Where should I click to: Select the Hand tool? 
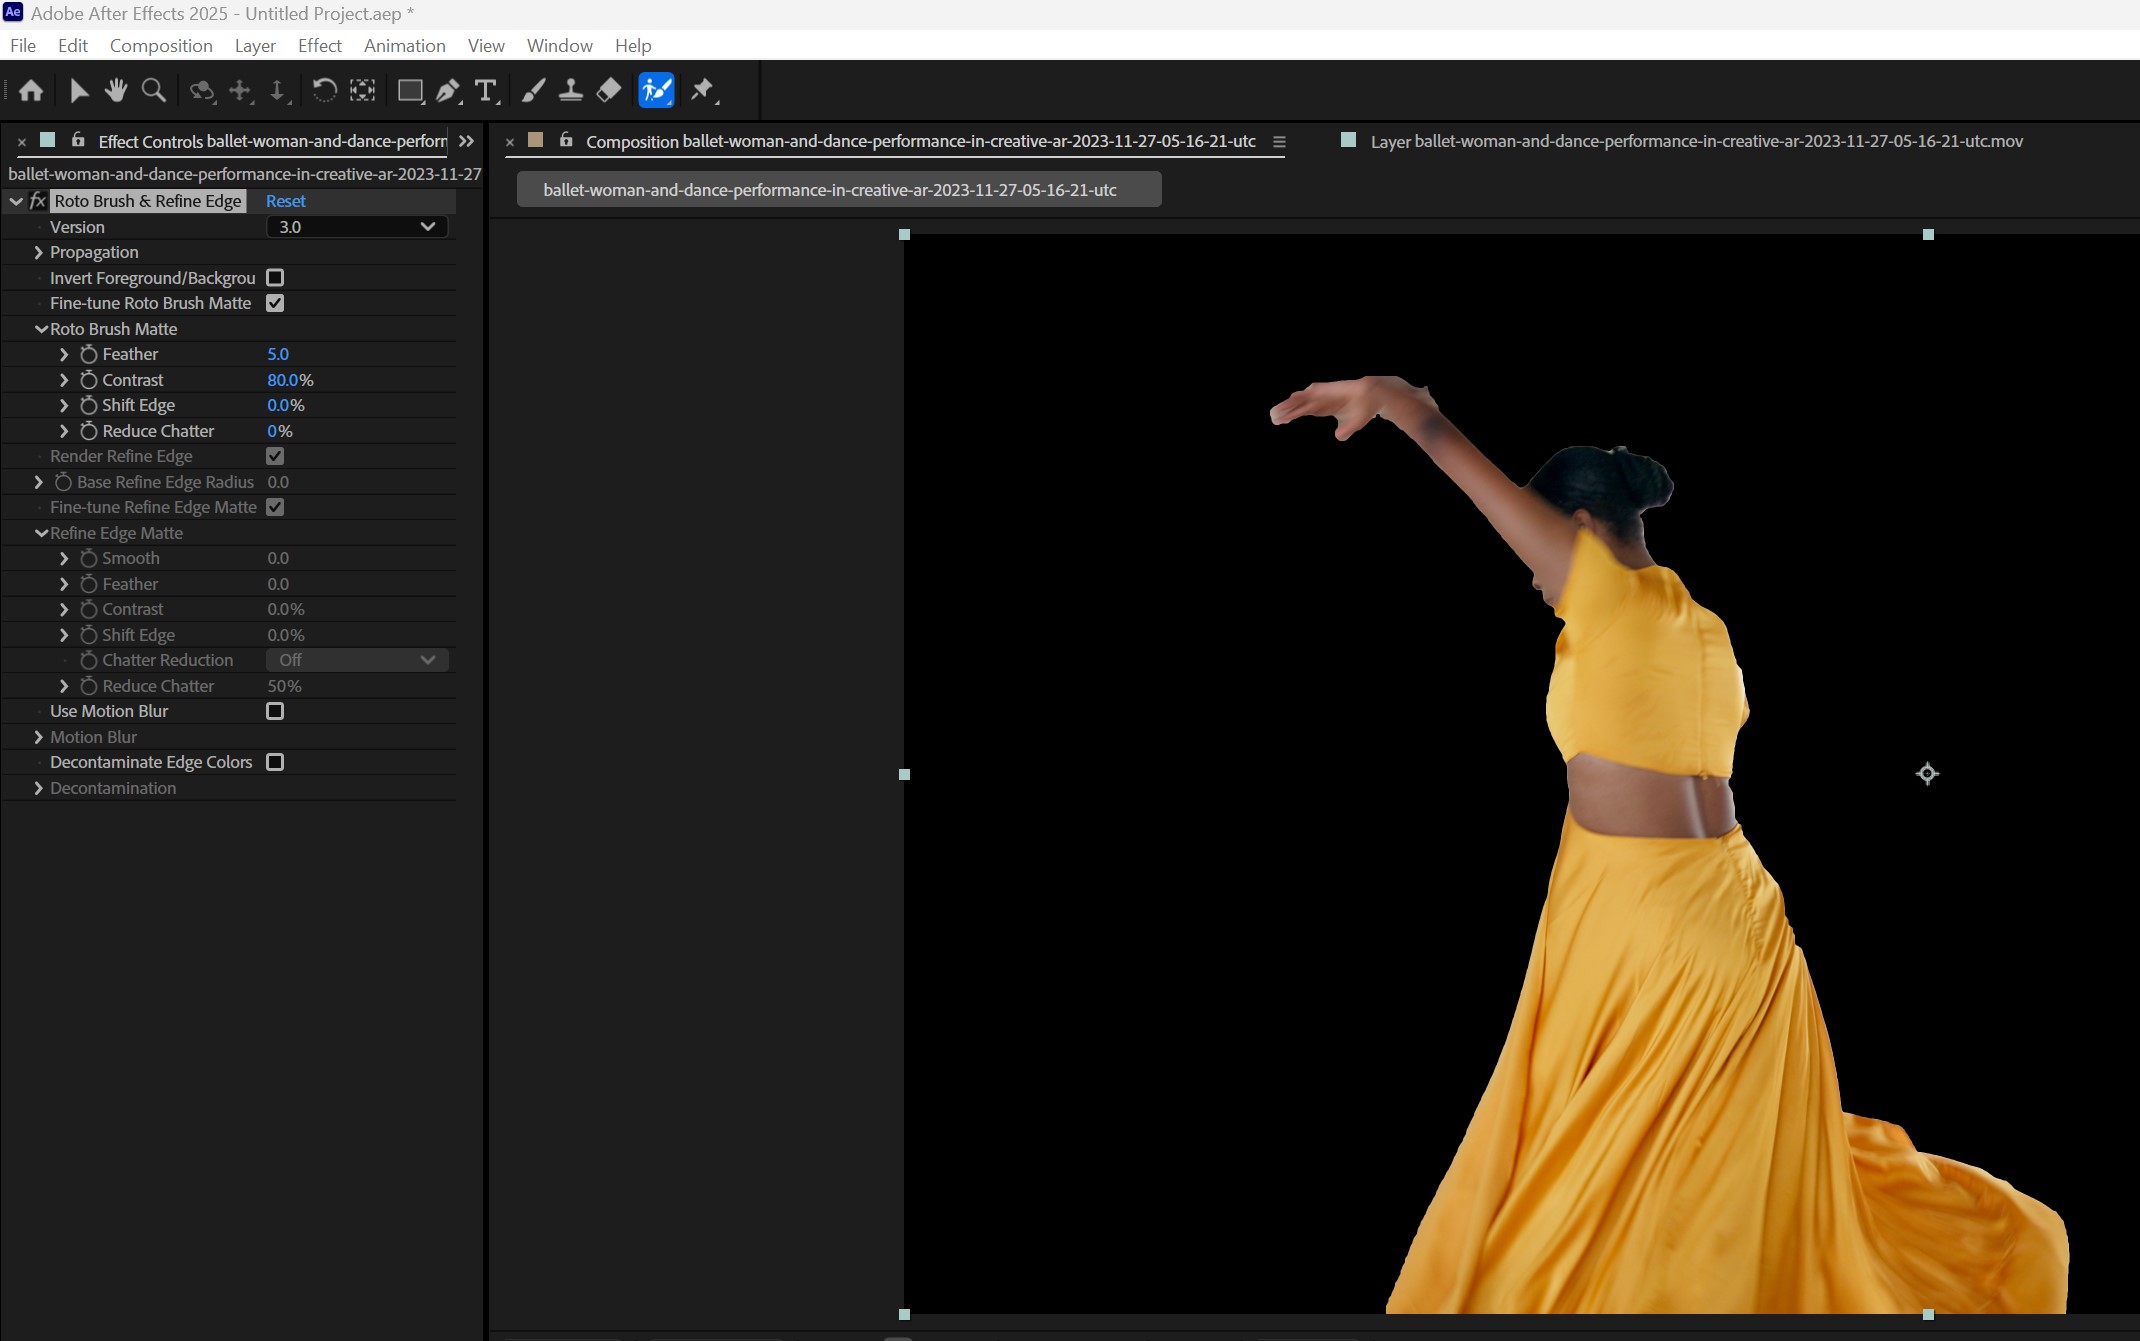point(116,91)
